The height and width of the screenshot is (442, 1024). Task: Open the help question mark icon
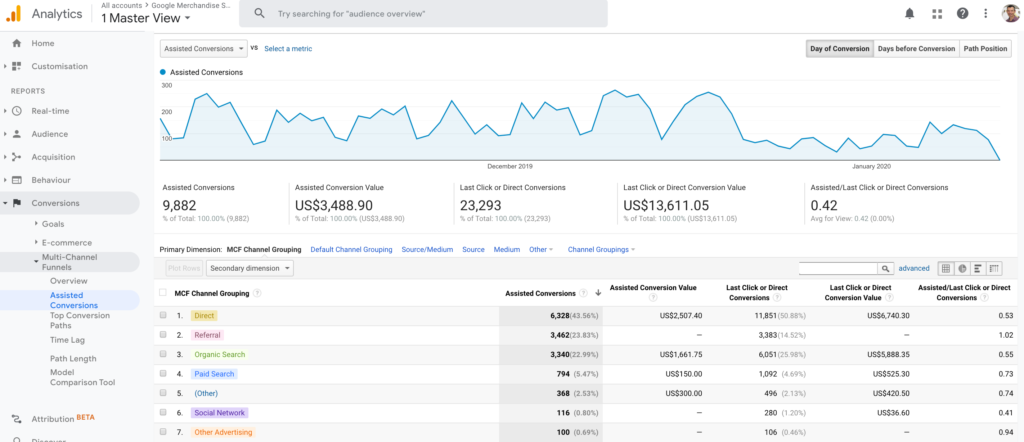[x=962, y=14]
